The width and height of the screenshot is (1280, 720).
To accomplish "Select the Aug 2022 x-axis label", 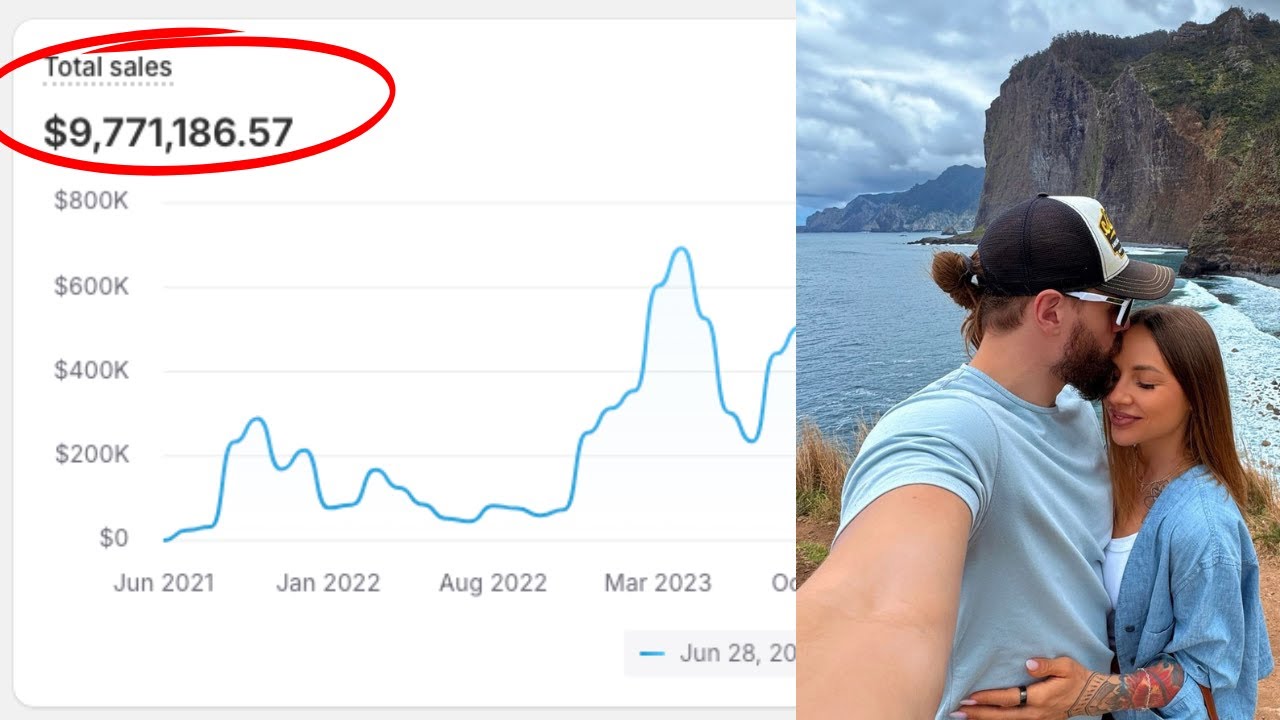I will (x=493, y=583).
